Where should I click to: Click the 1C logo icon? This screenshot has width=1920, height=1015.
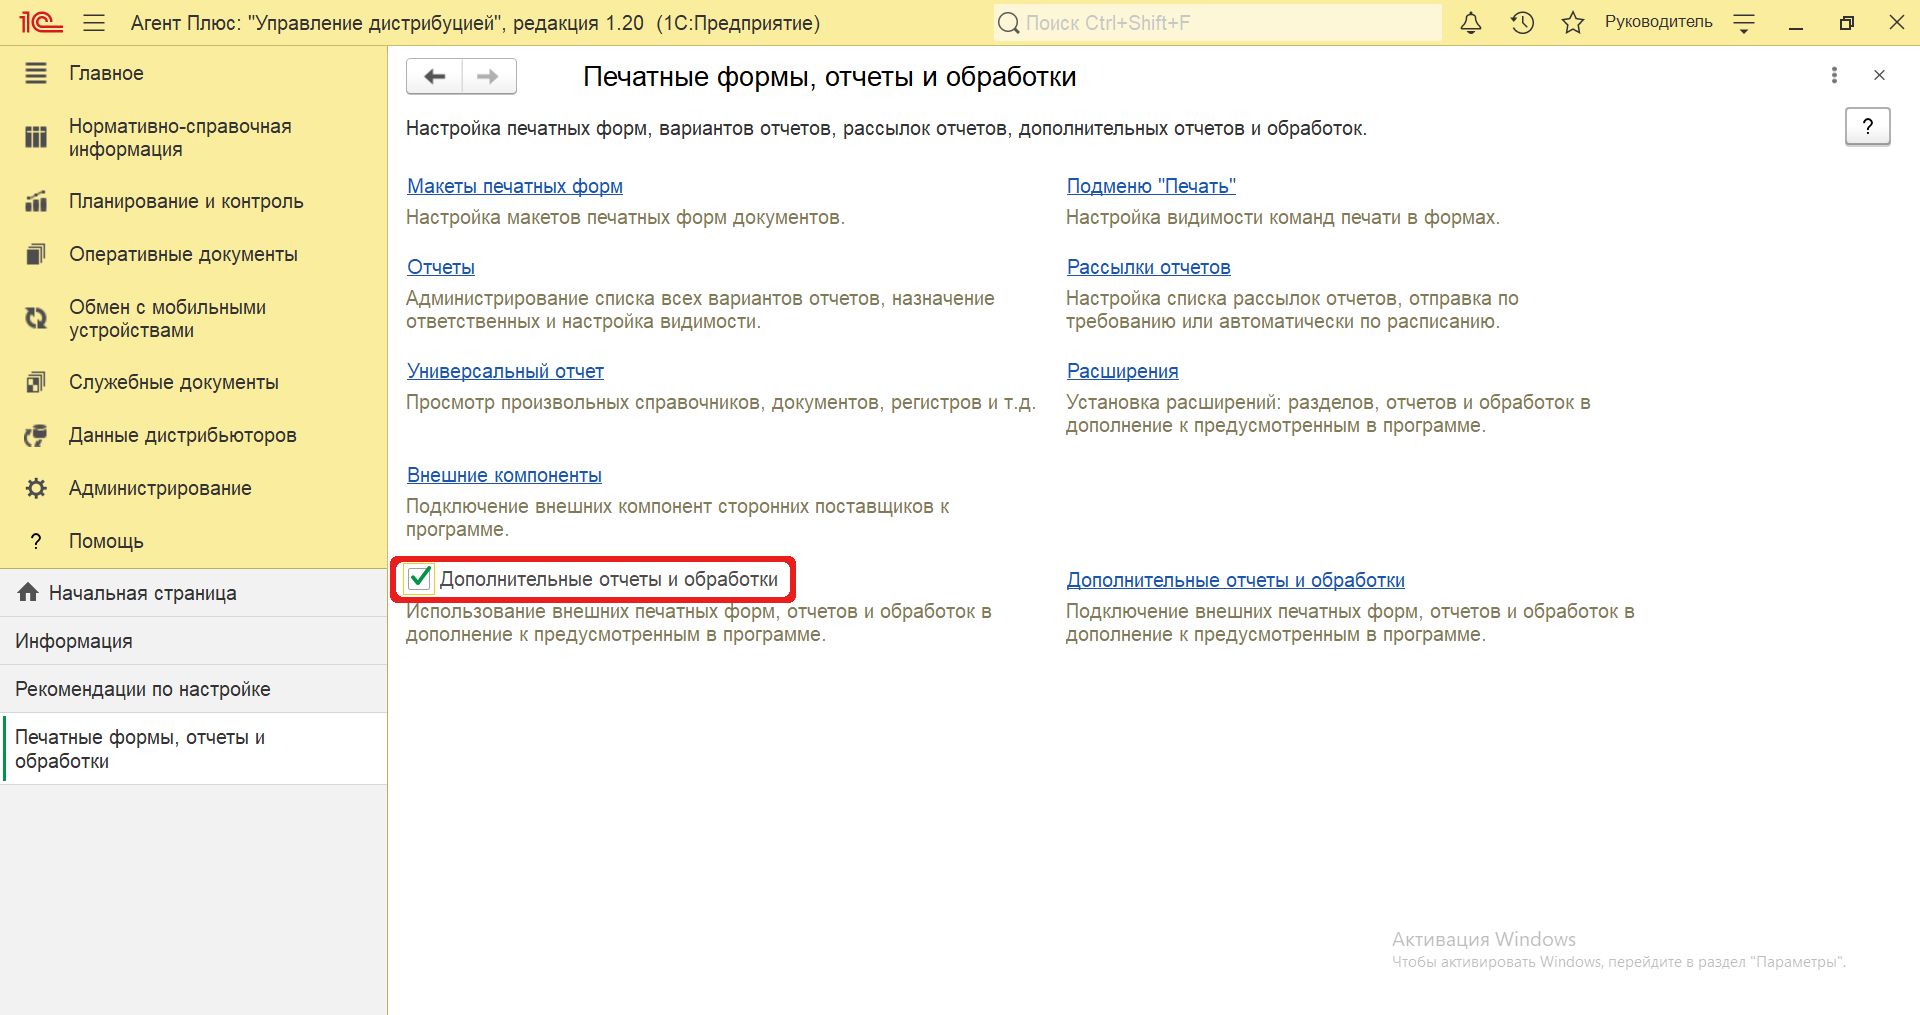click(x=41, y=23)
